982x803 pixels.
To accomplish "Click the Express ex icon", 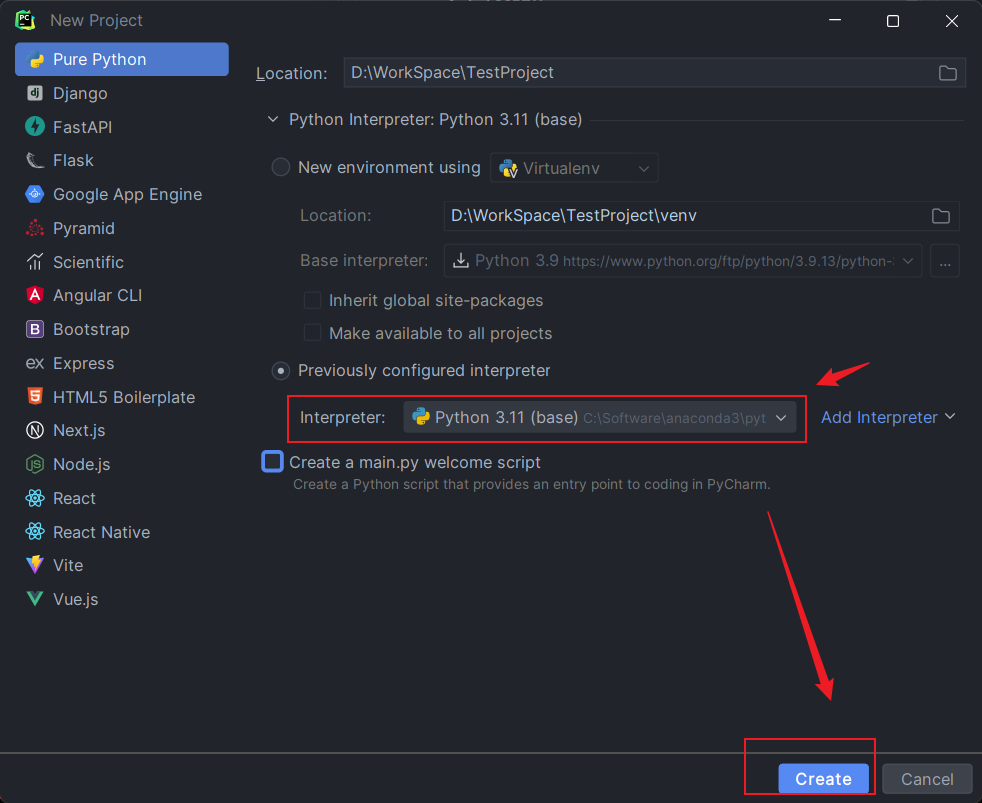I will tap(35, 363).
